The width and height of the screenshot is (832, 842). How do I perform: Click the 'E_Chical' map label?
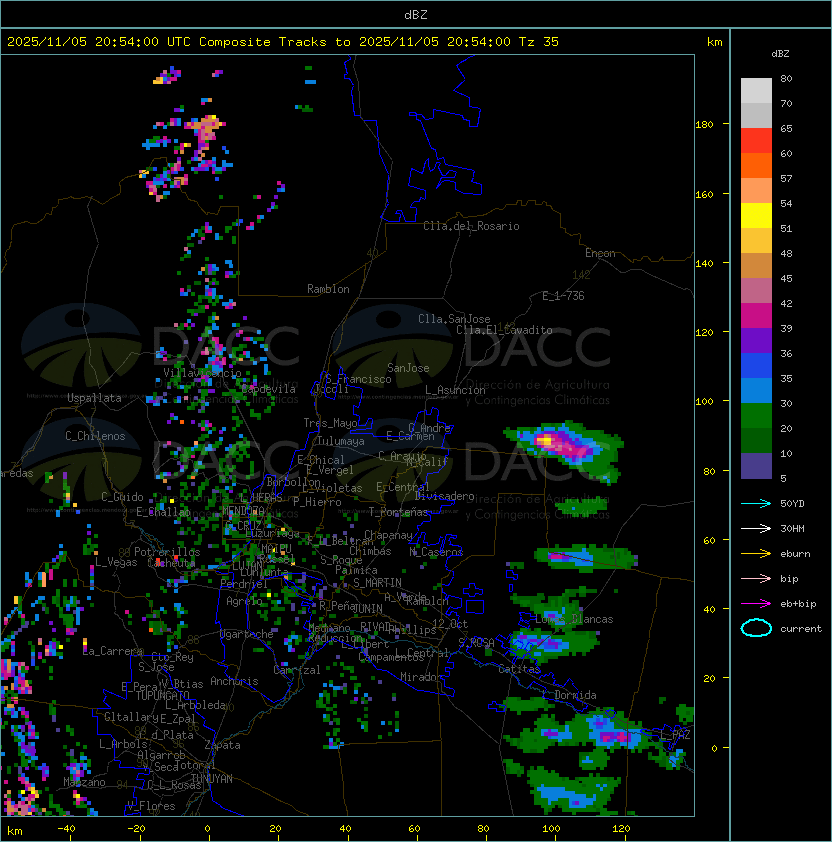(321, 460)
